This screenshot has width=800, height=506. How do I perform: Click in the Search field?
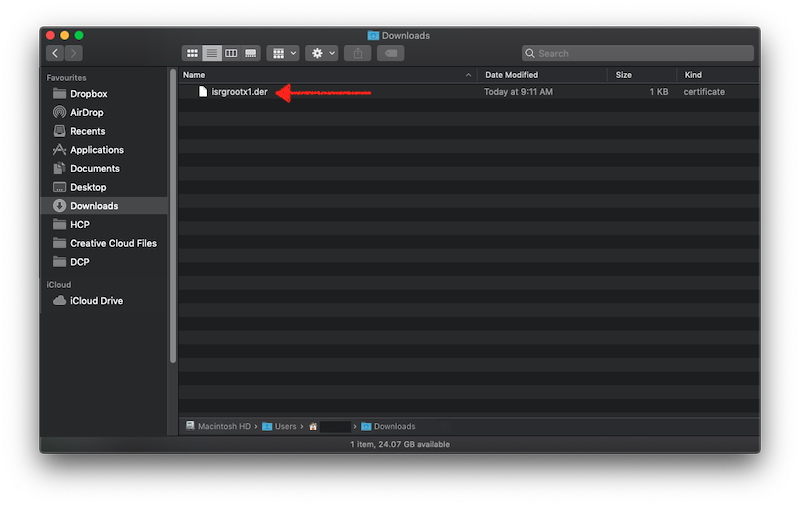coord(640,53)
